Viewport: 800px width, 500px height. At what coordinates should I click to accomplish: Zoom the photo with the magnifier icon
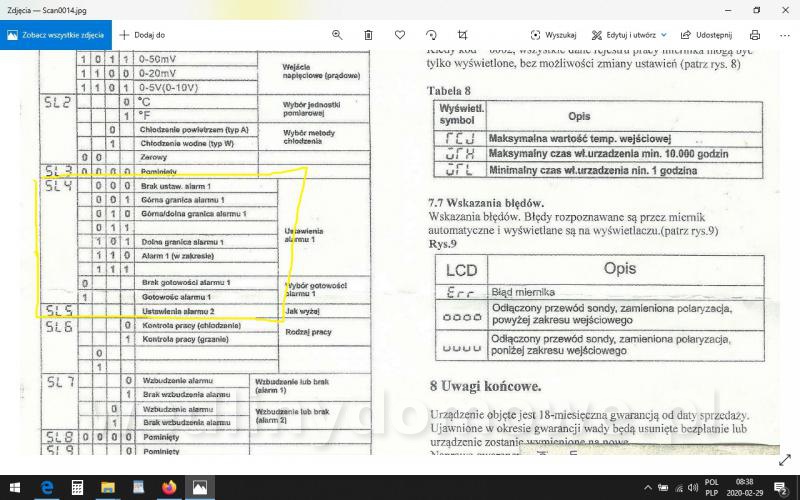pyautogui.click(x=337, y=35)
